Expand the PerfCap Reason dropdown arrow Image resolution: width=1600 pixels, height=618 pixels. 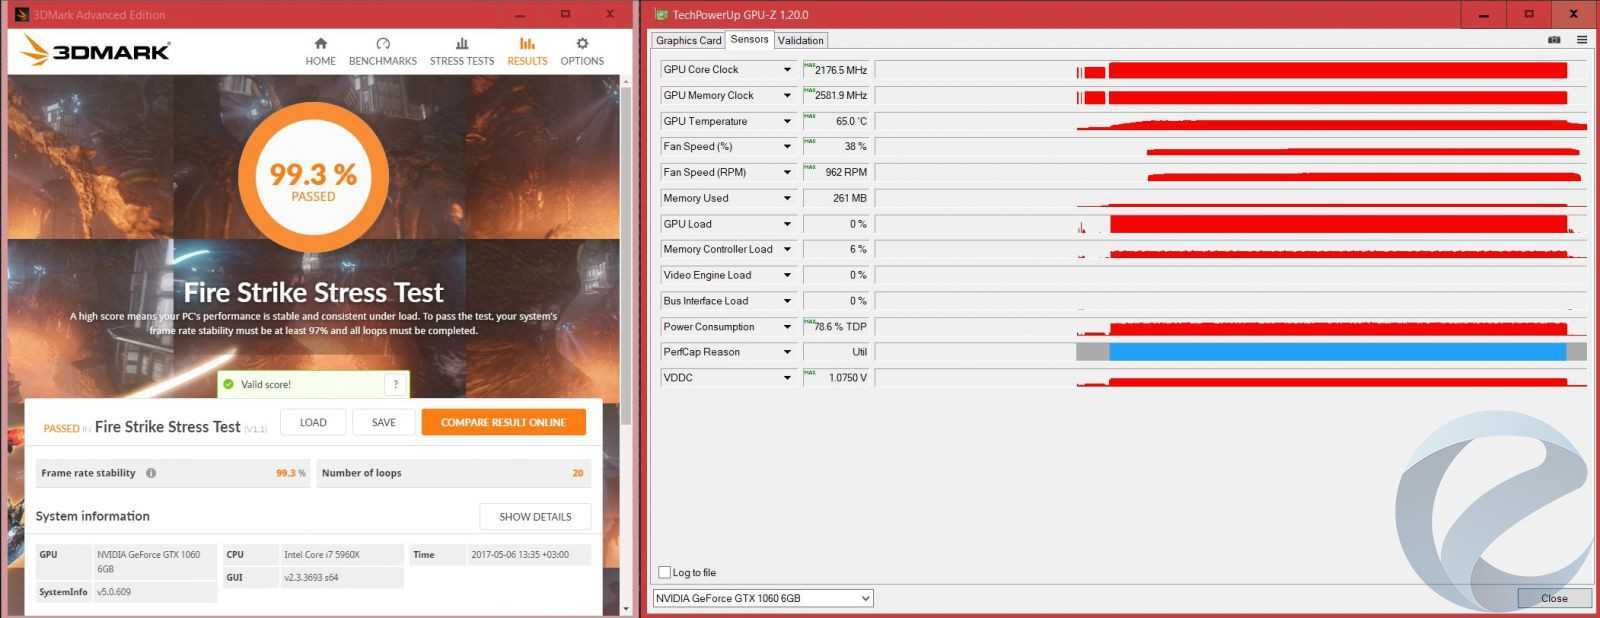(787, 352)
